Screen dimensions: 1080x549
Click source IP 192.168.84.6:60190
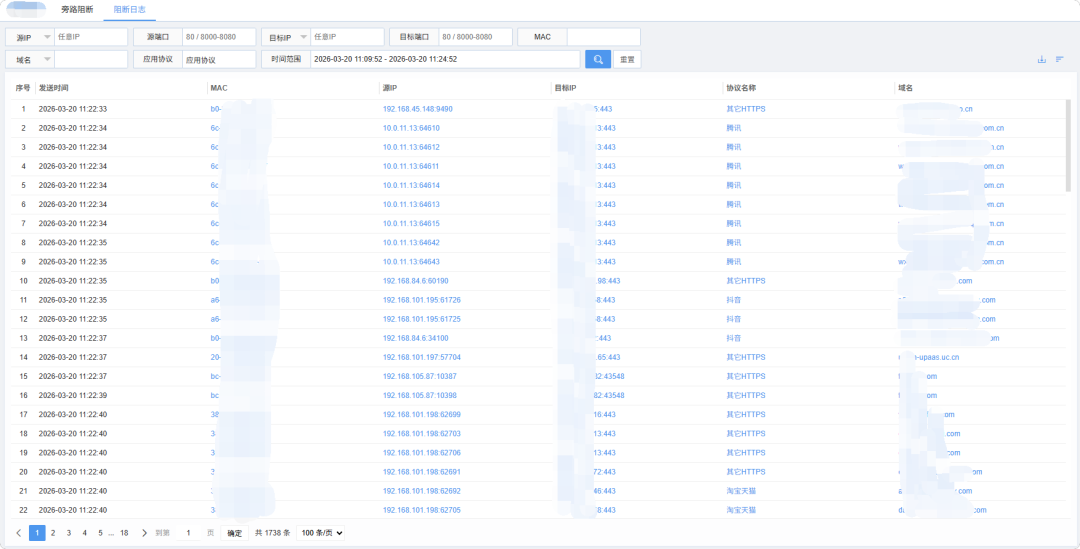[415, 281]
